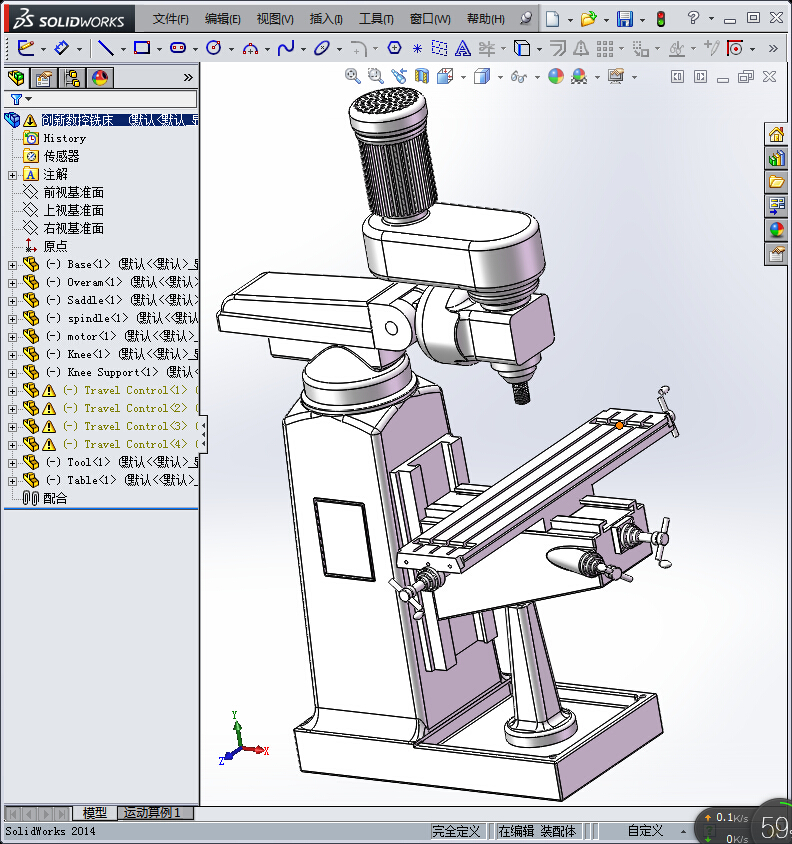Click the Linear Sketch Pattern icon
Viewport: 792px width, 844px height.
point(605,48)
